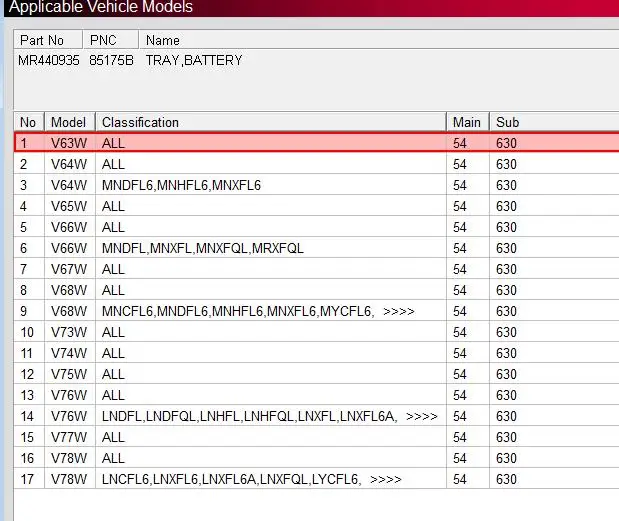Click Applicable Vehicle Models title bar
The height and width of the screenshot is (521, 619).
coord(311,8)
